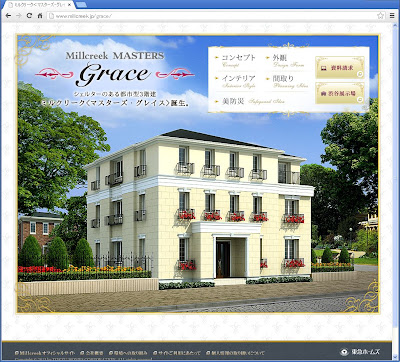
Task: Click the Millcreek オフィシャルサイト footer link
Action: point(46,353)
